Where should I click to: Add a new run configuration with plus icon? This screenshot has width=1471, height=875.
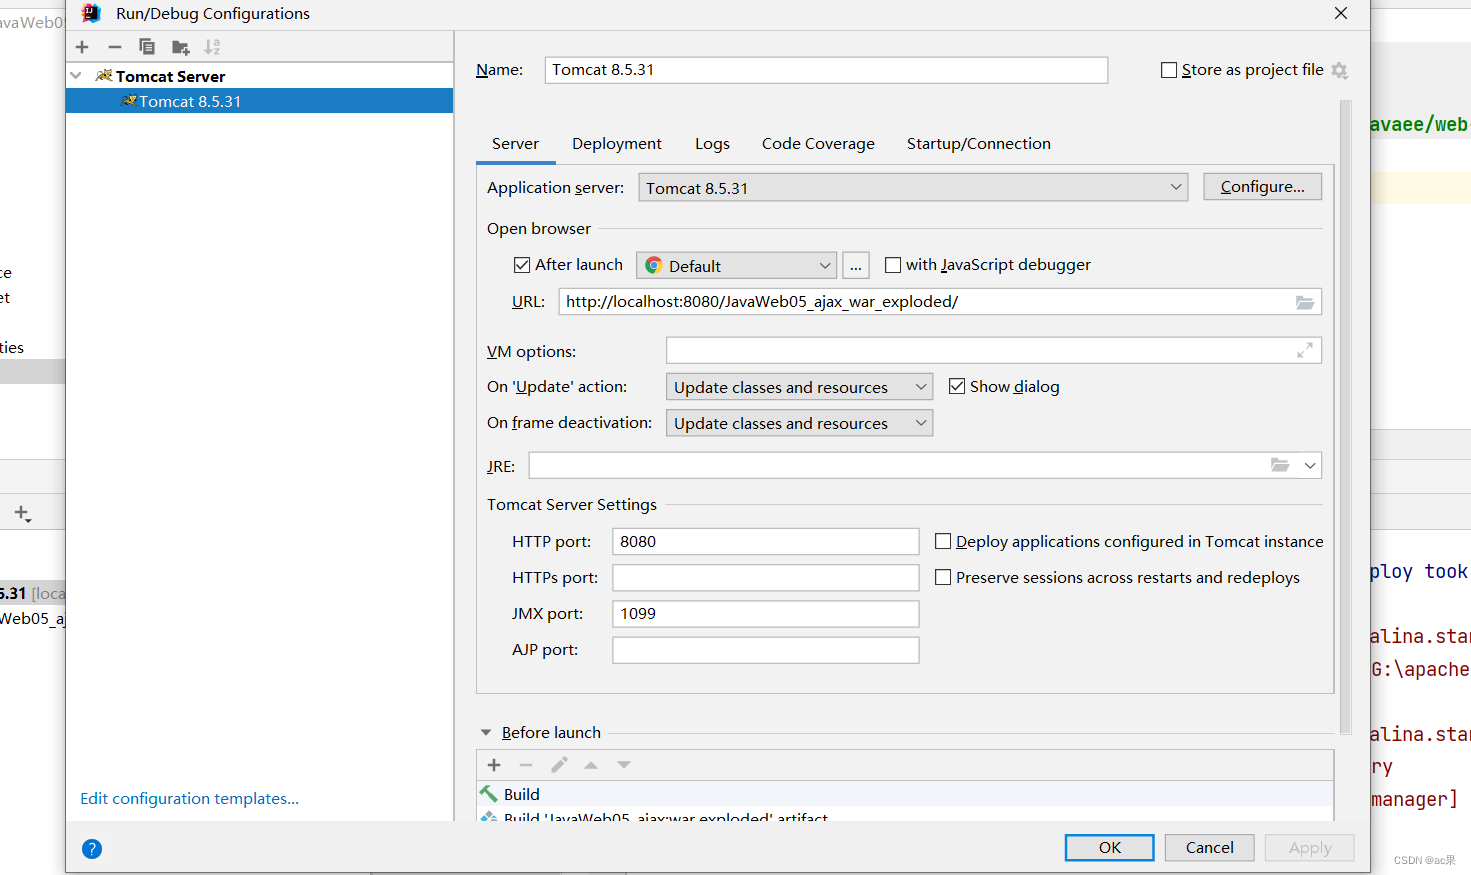point(82,47)
